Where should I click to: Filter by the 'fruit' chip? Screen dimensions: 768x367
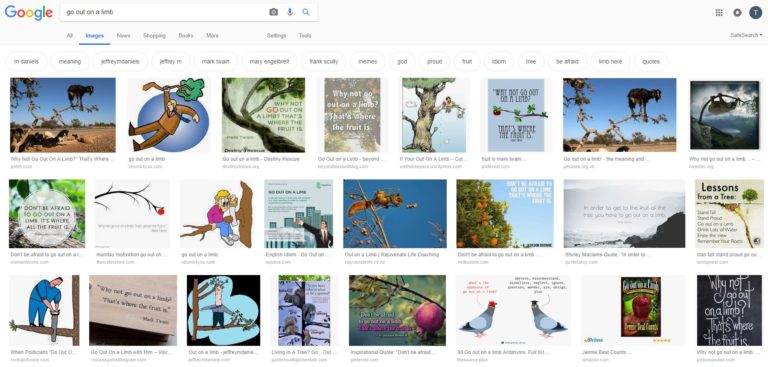[467, 62]
